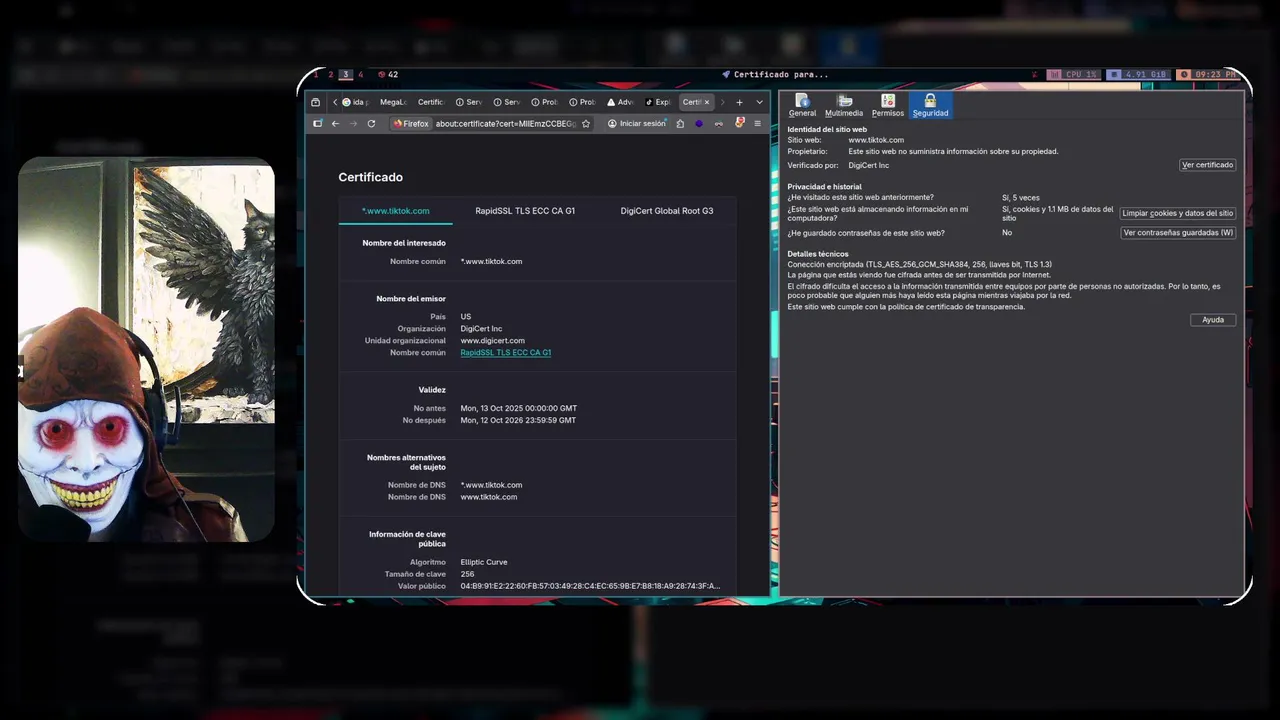Click the Elliptic Curve algorithm value
The width and height of the screenshot is (1280, 720).
point(484,562)
